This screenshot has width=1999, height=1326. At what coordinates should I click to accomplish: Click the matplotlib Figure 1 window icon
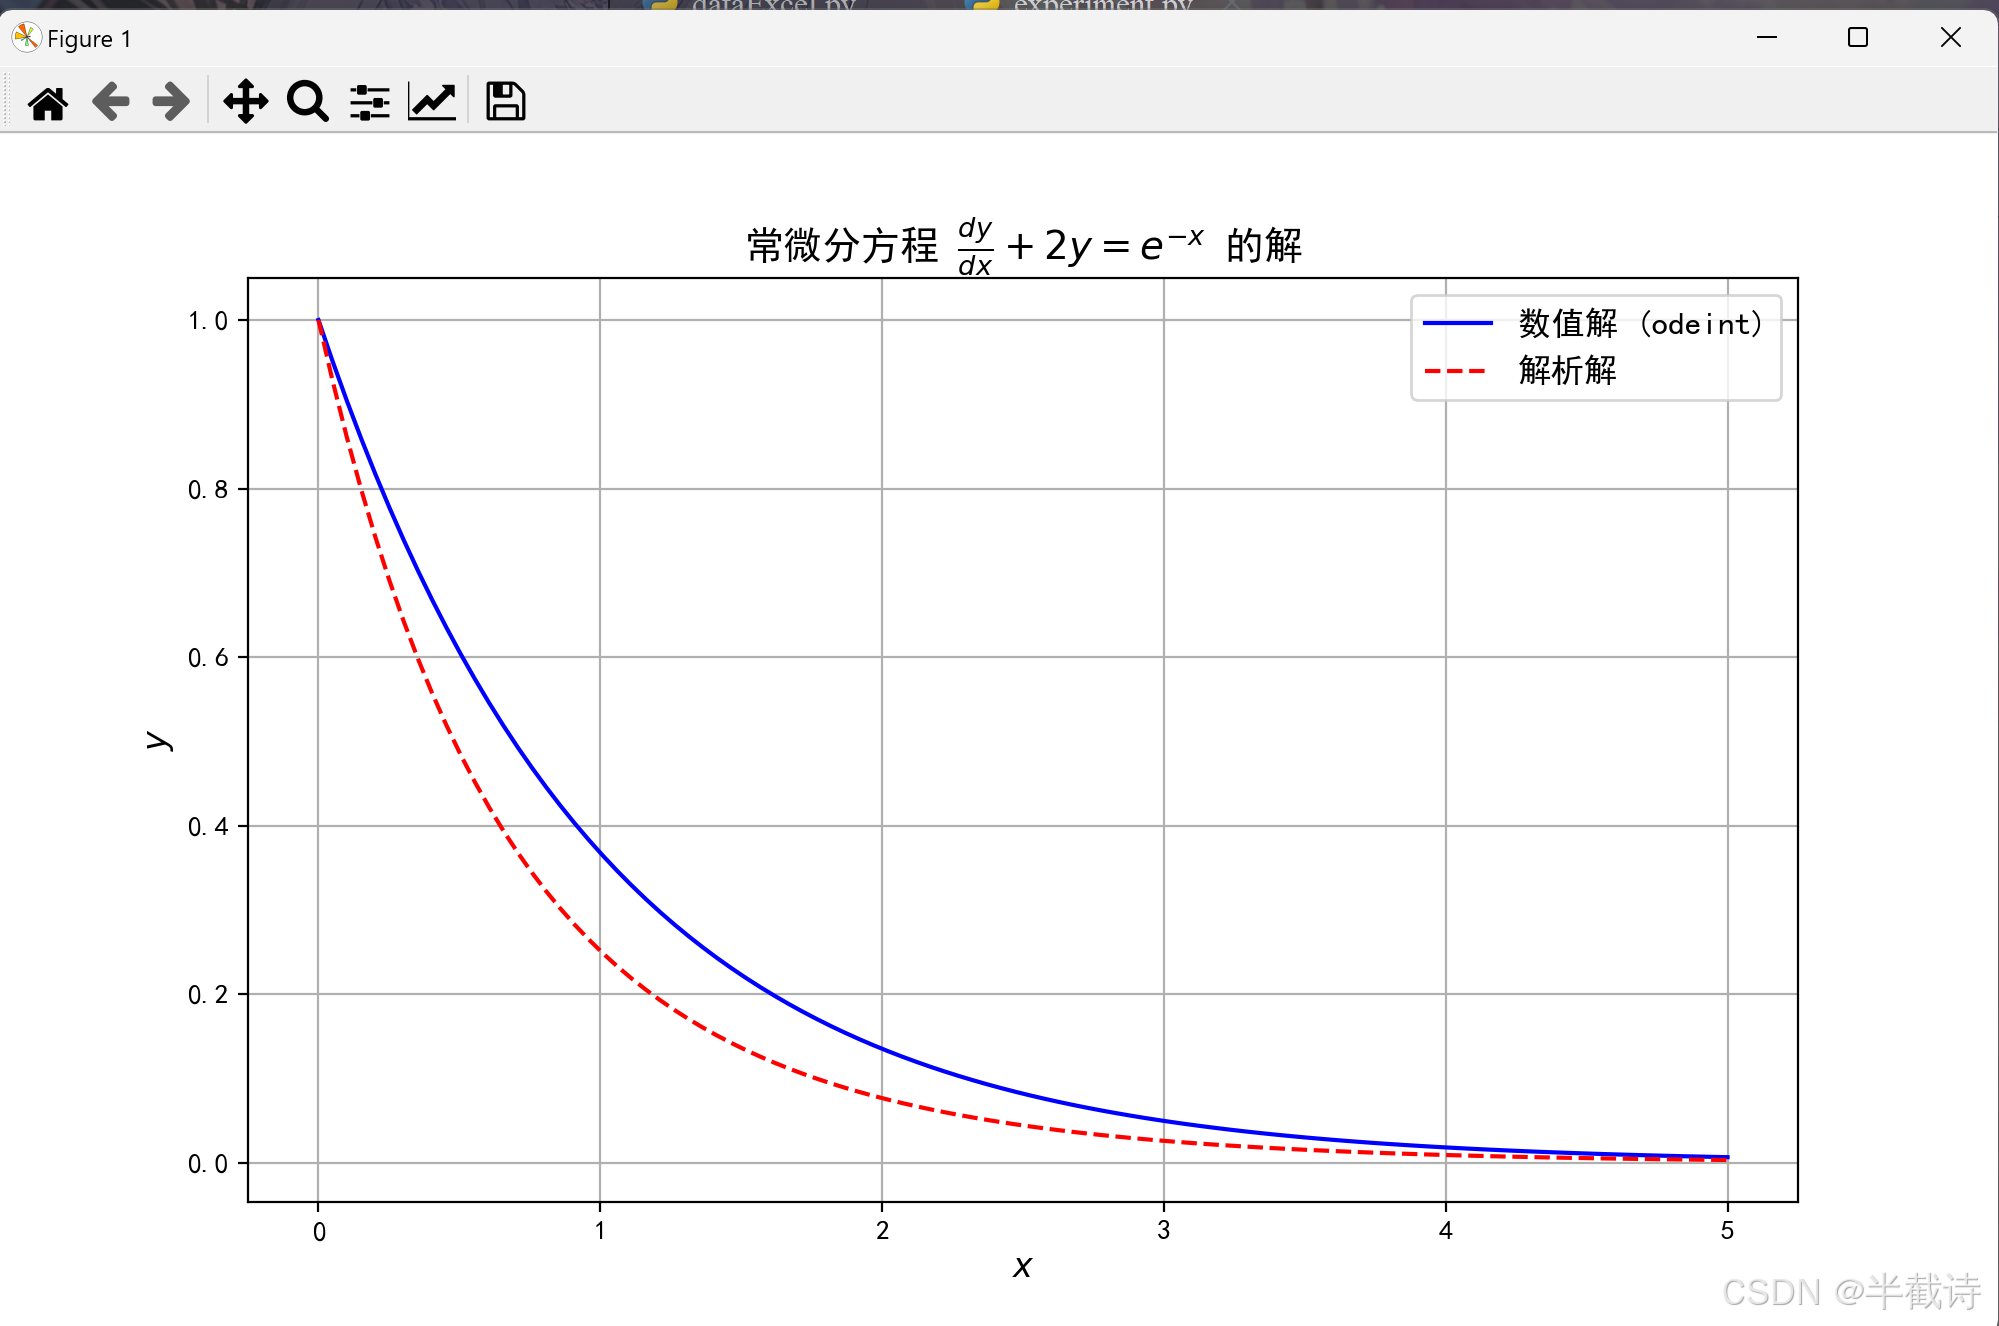point(26,38)
